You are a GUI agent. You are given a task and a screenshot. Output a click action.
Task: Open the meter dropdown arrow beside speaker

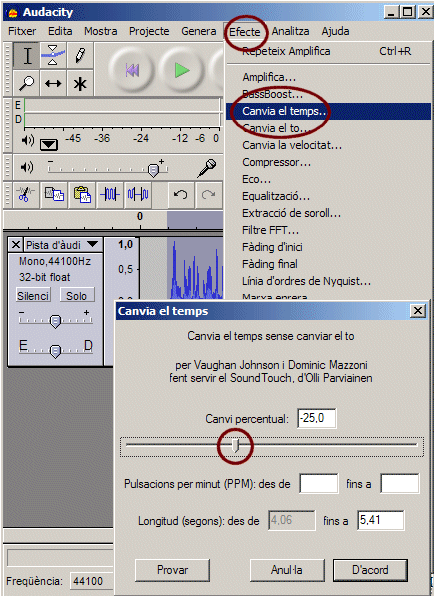tap(49, 144)
